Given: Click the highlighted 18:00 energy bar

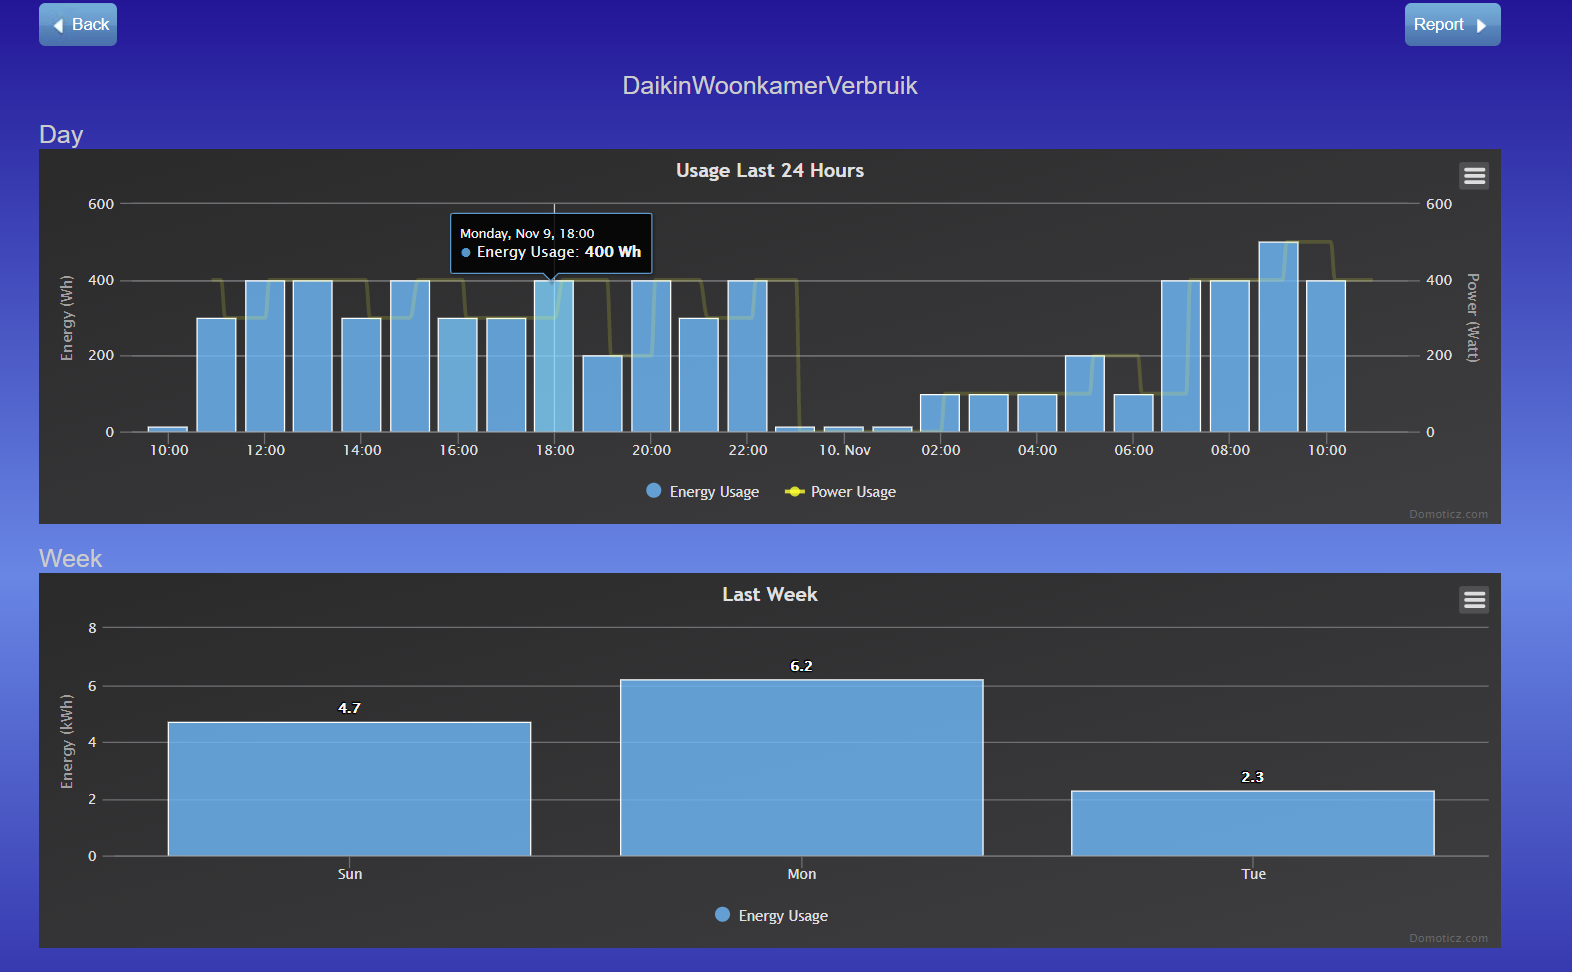Looking at the screenshot, I should (x=554, y=356).
